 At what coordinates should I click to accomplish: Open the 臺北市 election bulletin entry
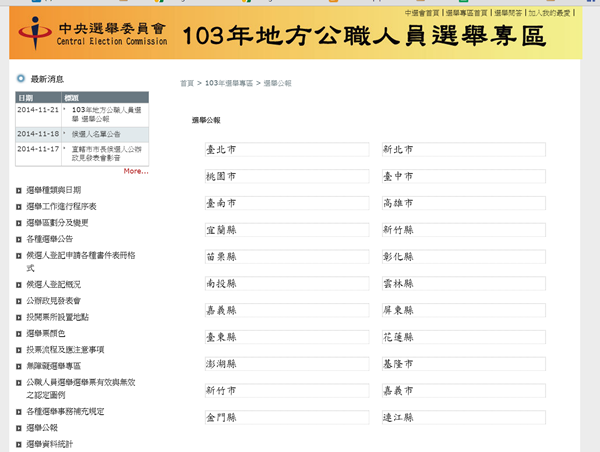tap(283, 150)
